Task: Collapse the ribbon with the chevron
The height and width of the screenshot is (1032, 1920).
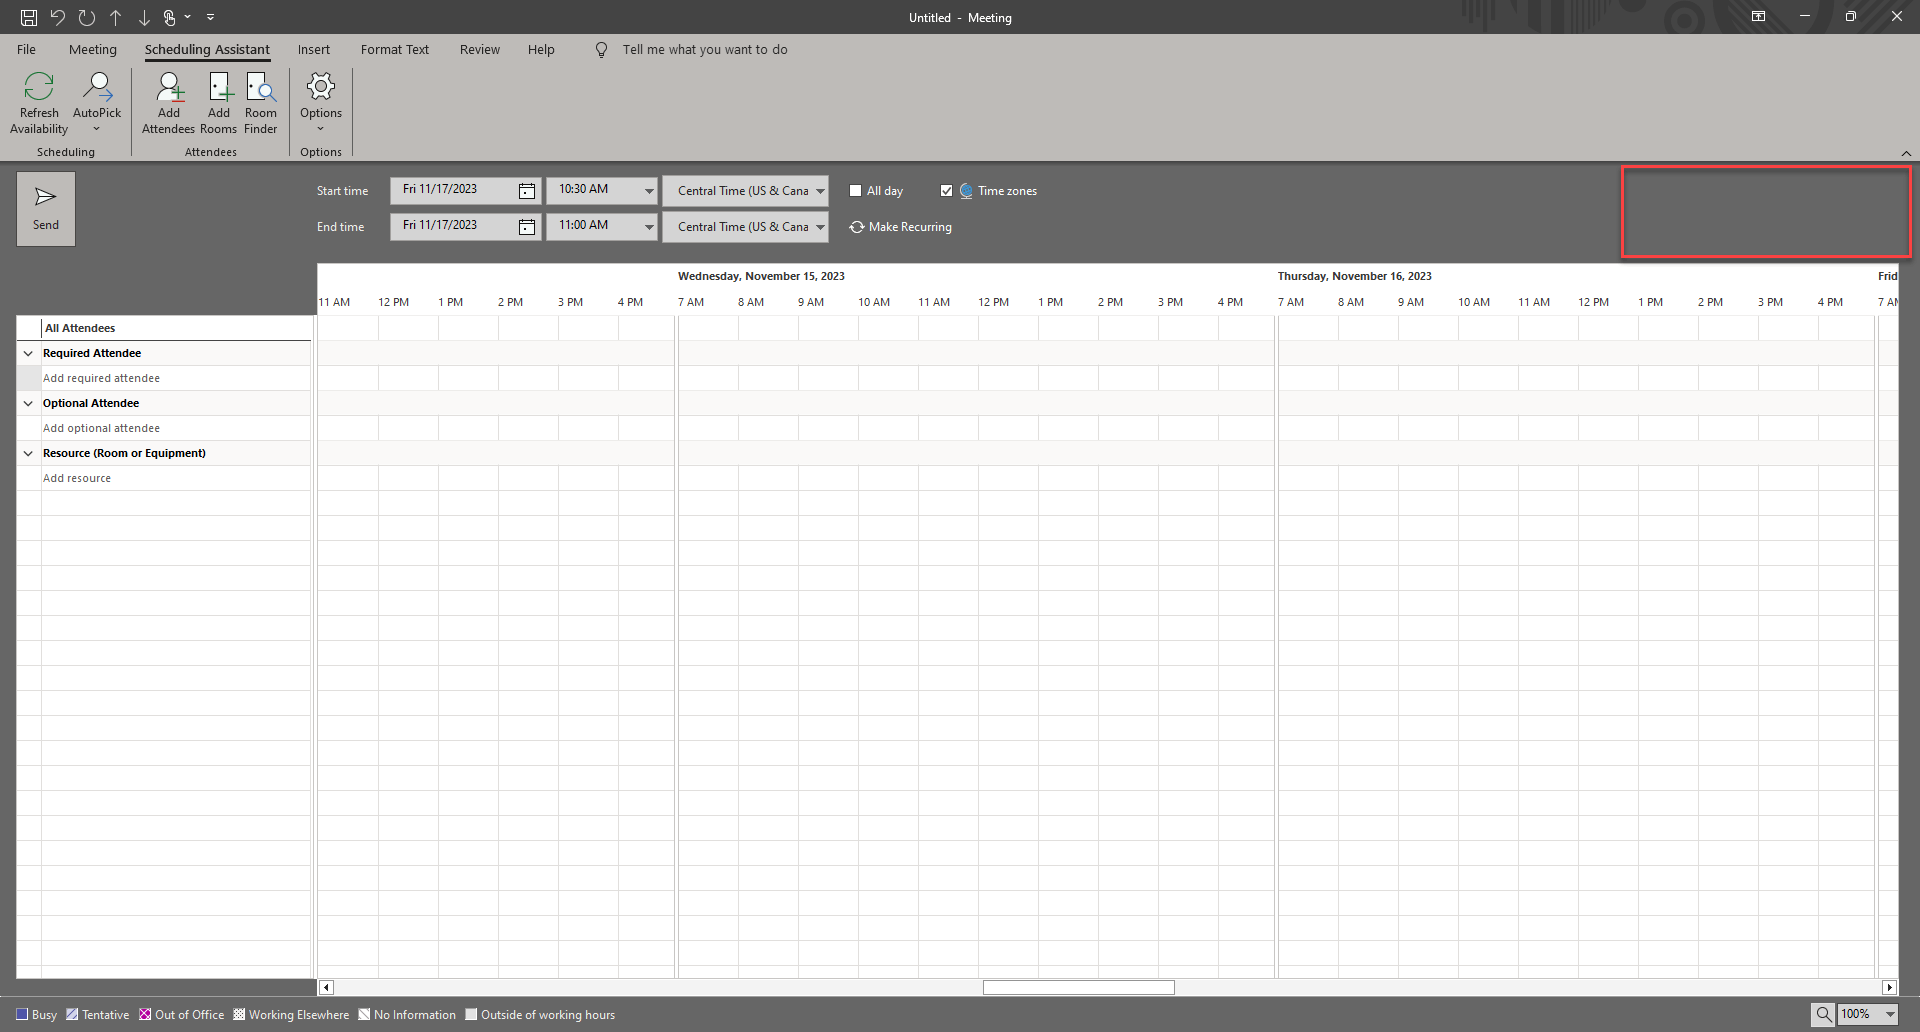Action: point(1907,153)
